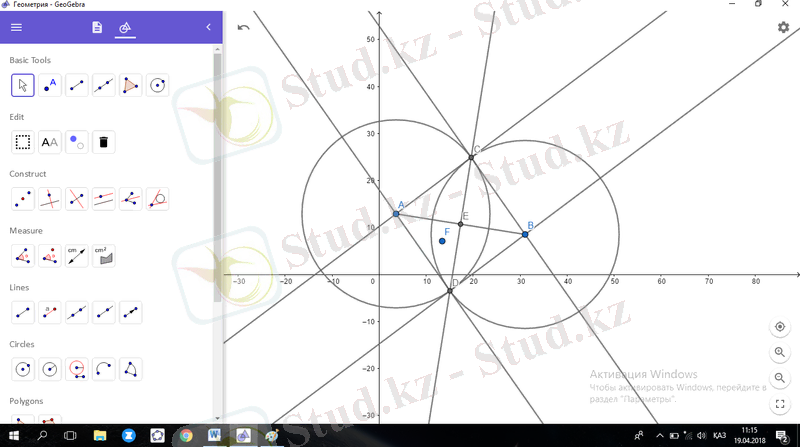Click the tools panel vertical scrollbar
The height and width of the screenshot is (447, 800).
click(217, 177)
